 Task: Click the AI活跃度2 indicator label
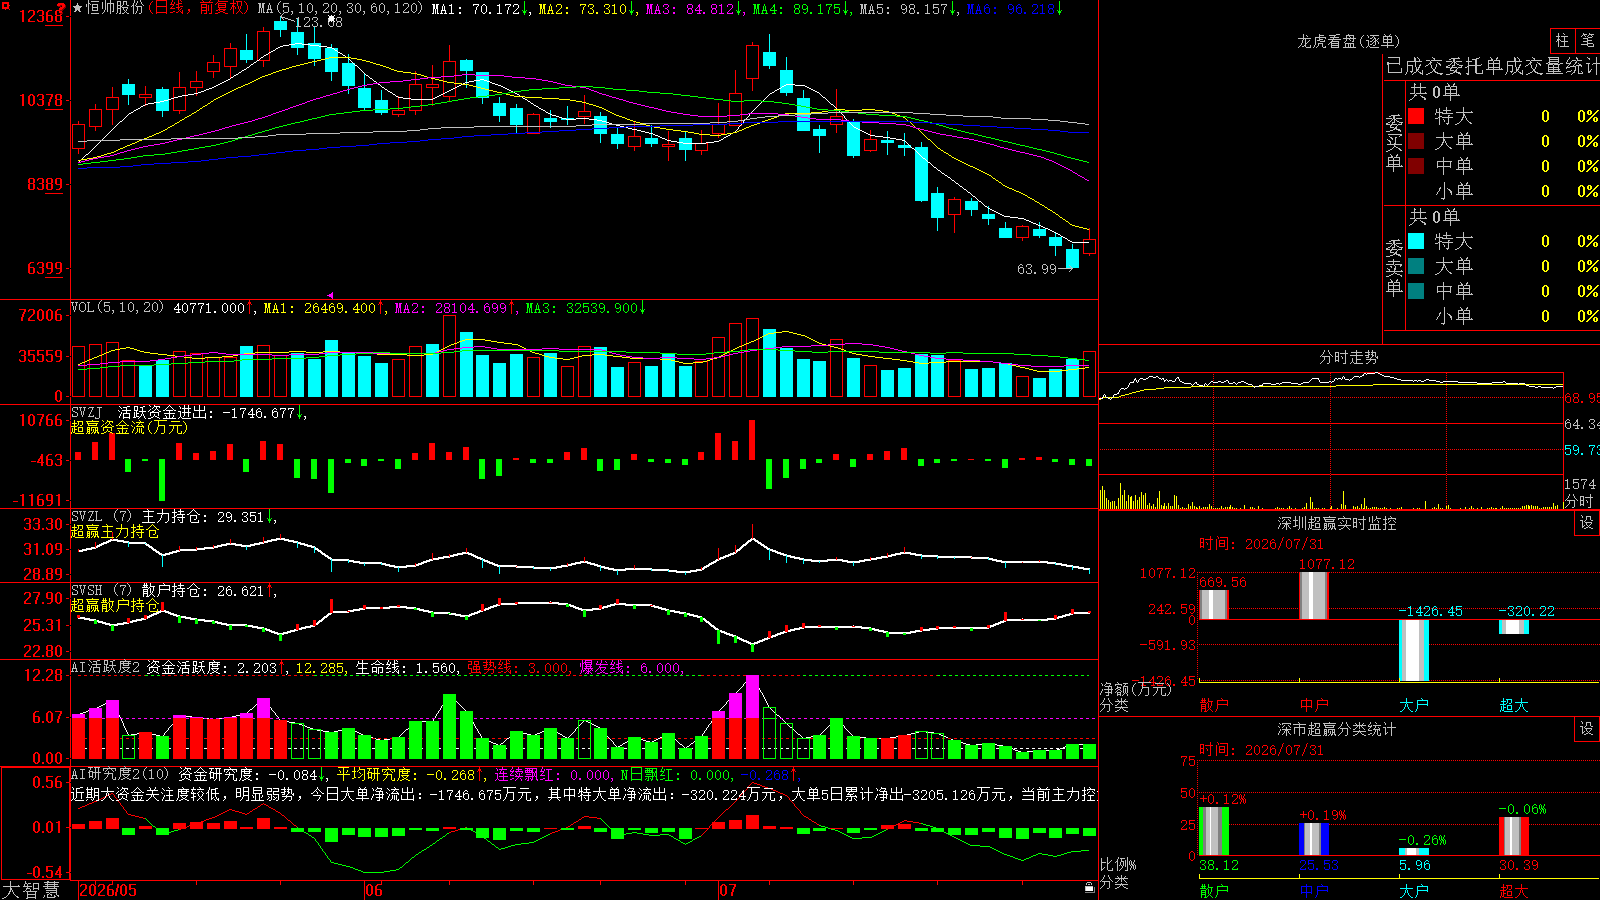[106, 667]
